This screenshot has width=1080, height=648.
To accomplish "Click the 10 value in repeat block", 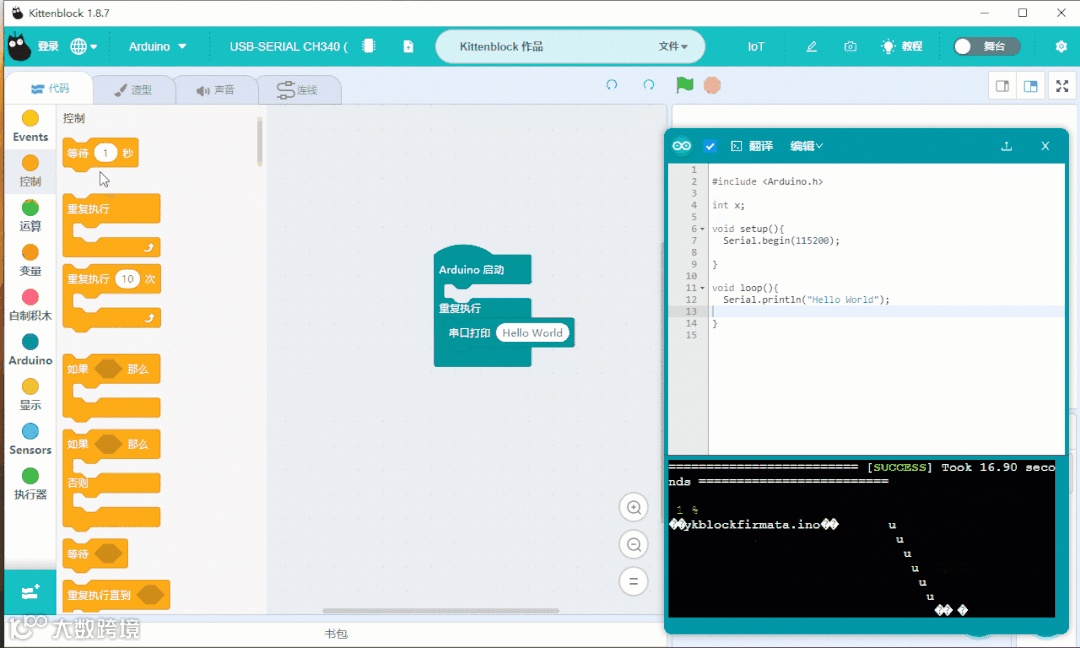I will pyautogui.click(x=127, y=279).
